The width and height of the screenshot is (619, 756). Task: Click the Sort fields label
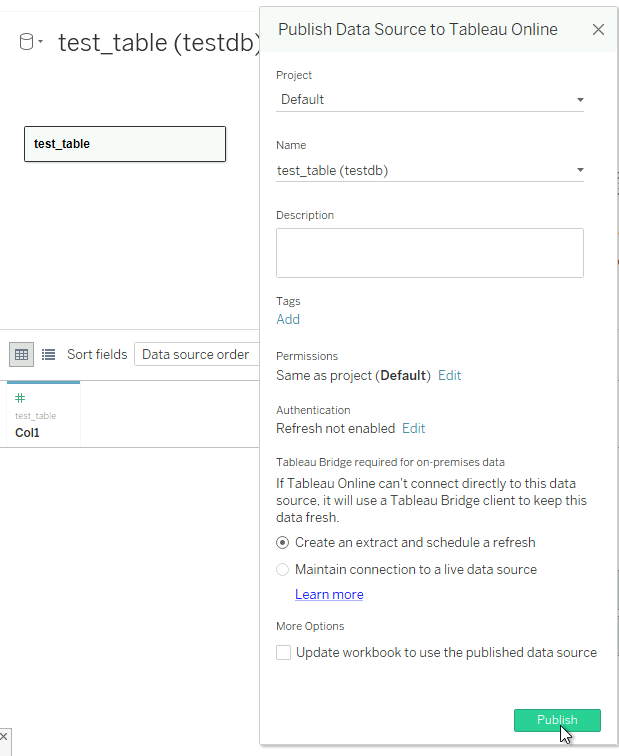pos(97,354)
